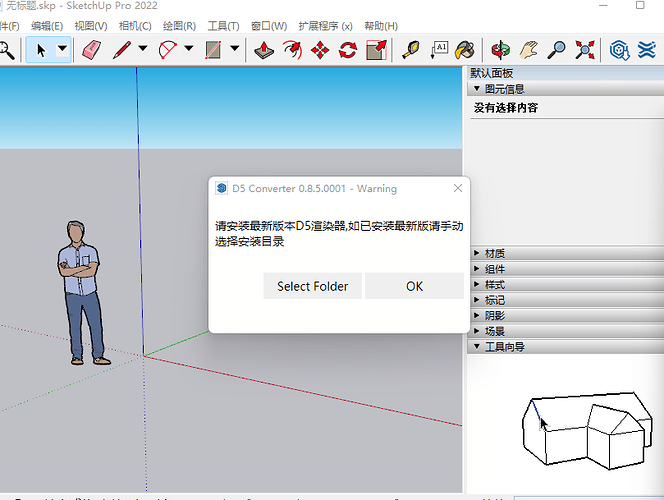Open the Line tool dropdown arrow
Screen dimensions: 664x500
(143, 48)
